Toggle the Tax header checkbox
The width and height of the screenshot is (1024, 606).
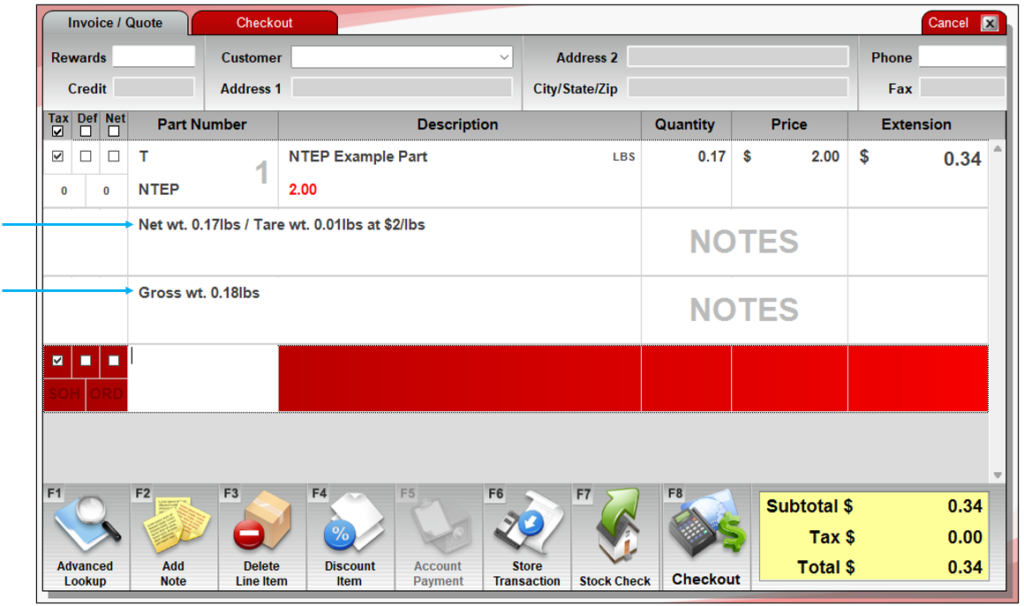pos(57,131)
